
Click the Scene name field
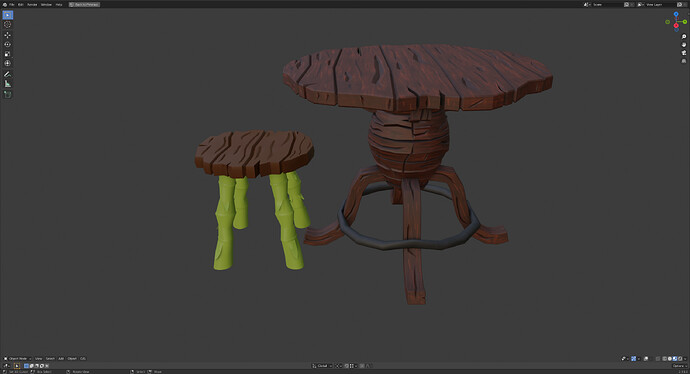point(607,4)
